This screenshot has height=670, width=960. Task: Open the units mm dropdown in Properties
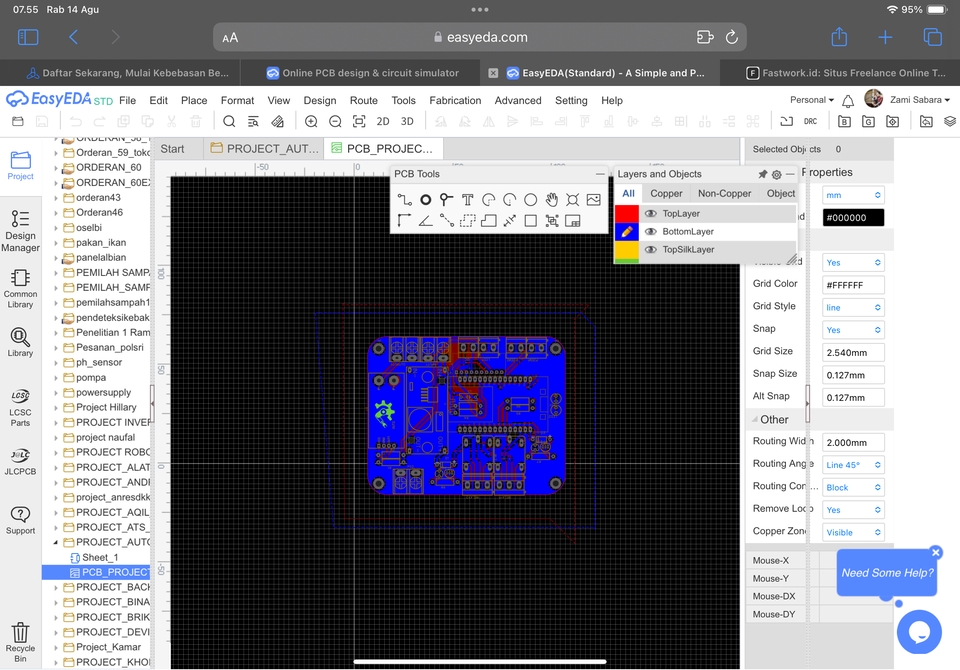click(853, 195)
